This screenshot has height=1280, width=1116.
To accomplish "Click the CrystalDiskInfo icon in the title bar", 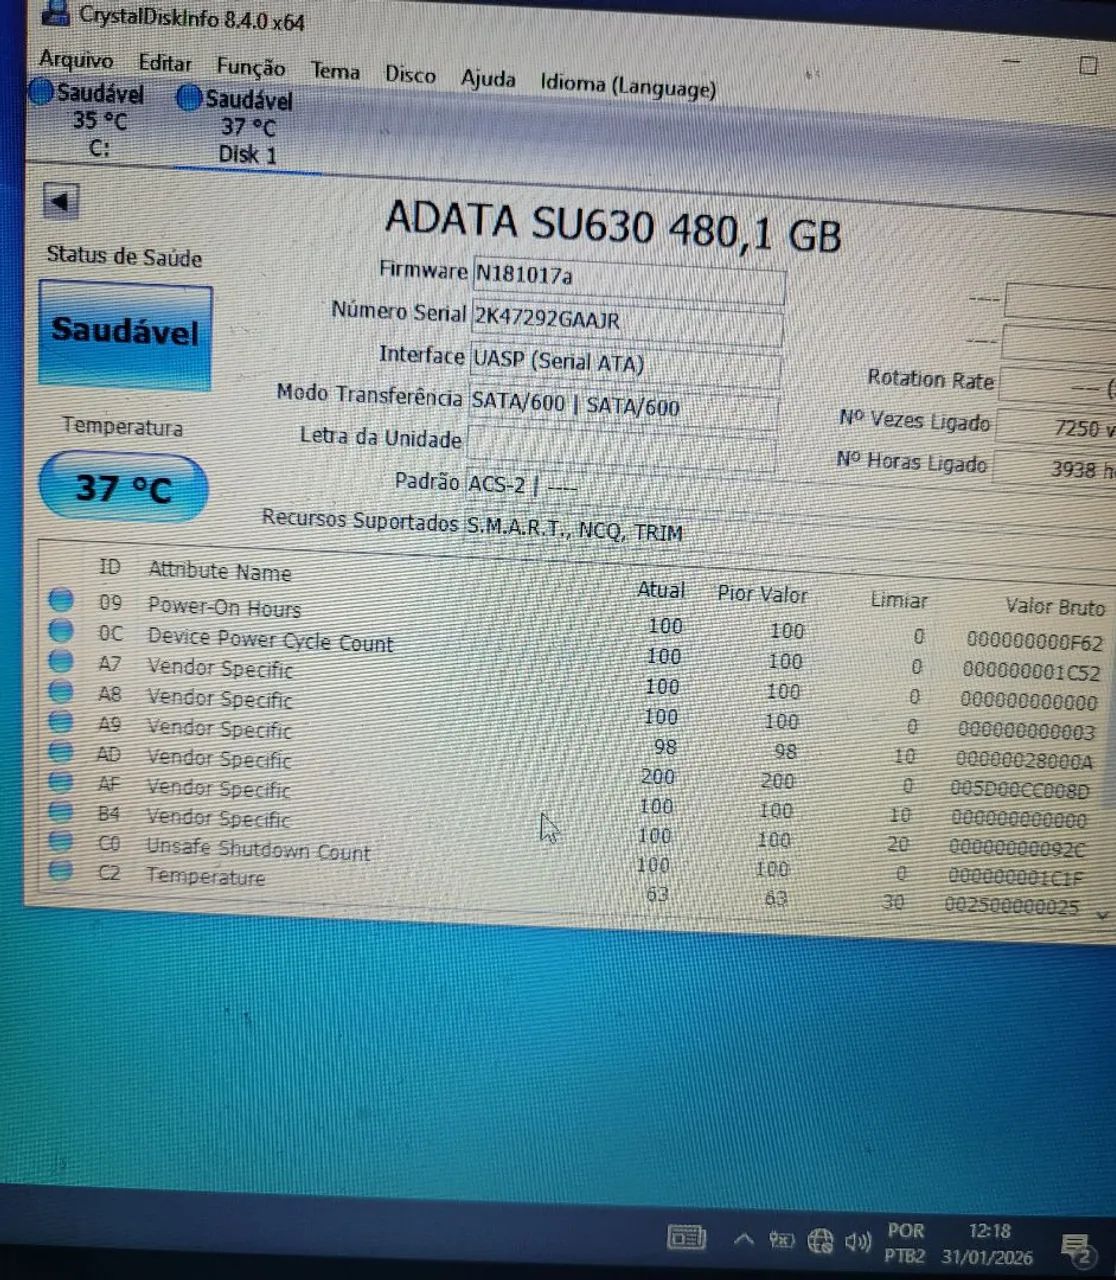I will pos(55,16).
